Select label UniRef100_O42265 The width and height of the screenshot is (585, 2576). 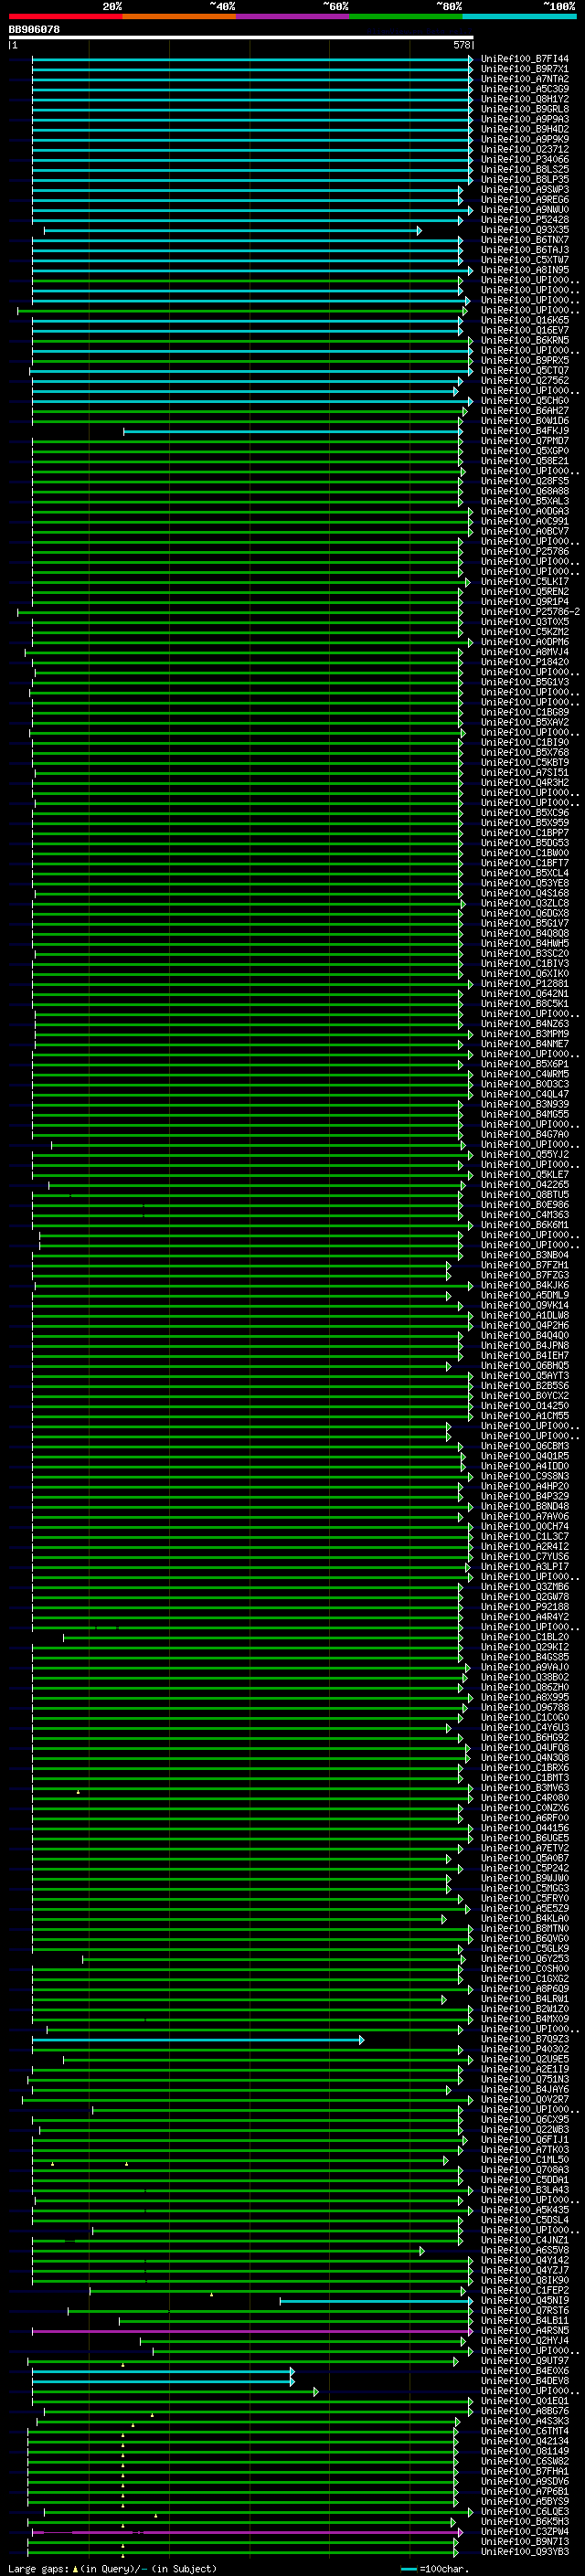(524, 1184)
